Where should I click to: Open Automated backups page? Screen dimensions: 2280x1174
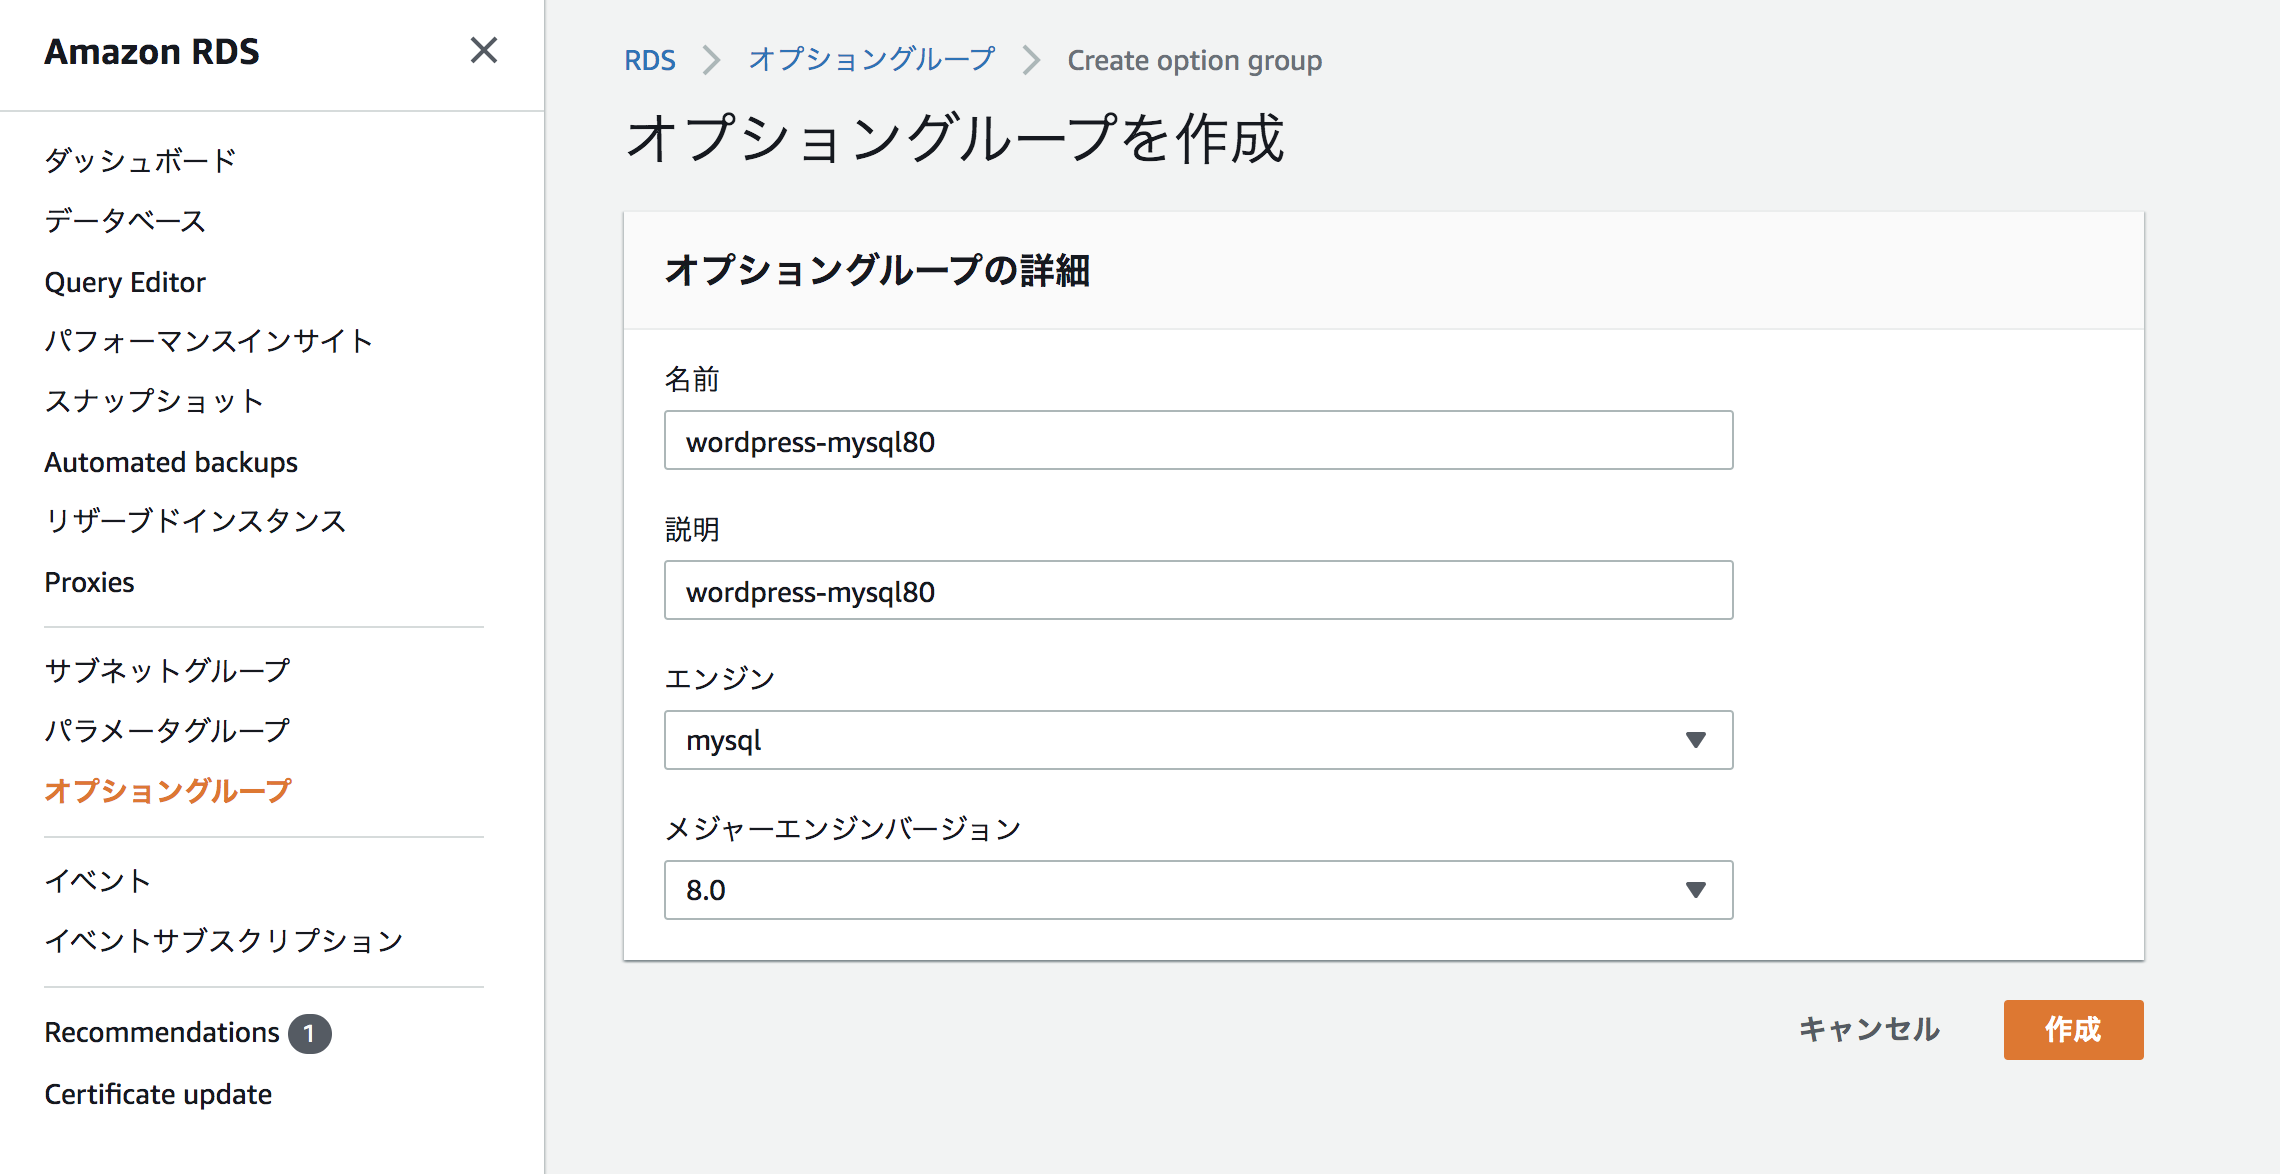point(171,462)
